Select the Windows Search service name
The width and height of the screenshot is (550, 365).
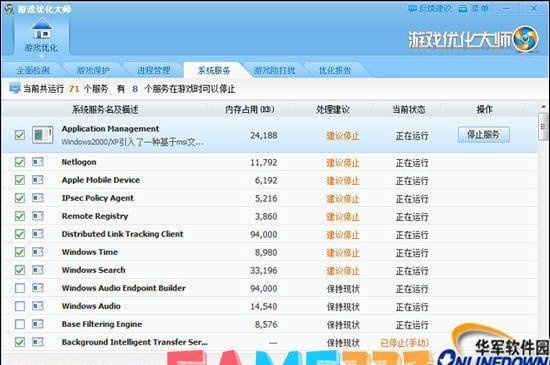click(x=93, y=270)
